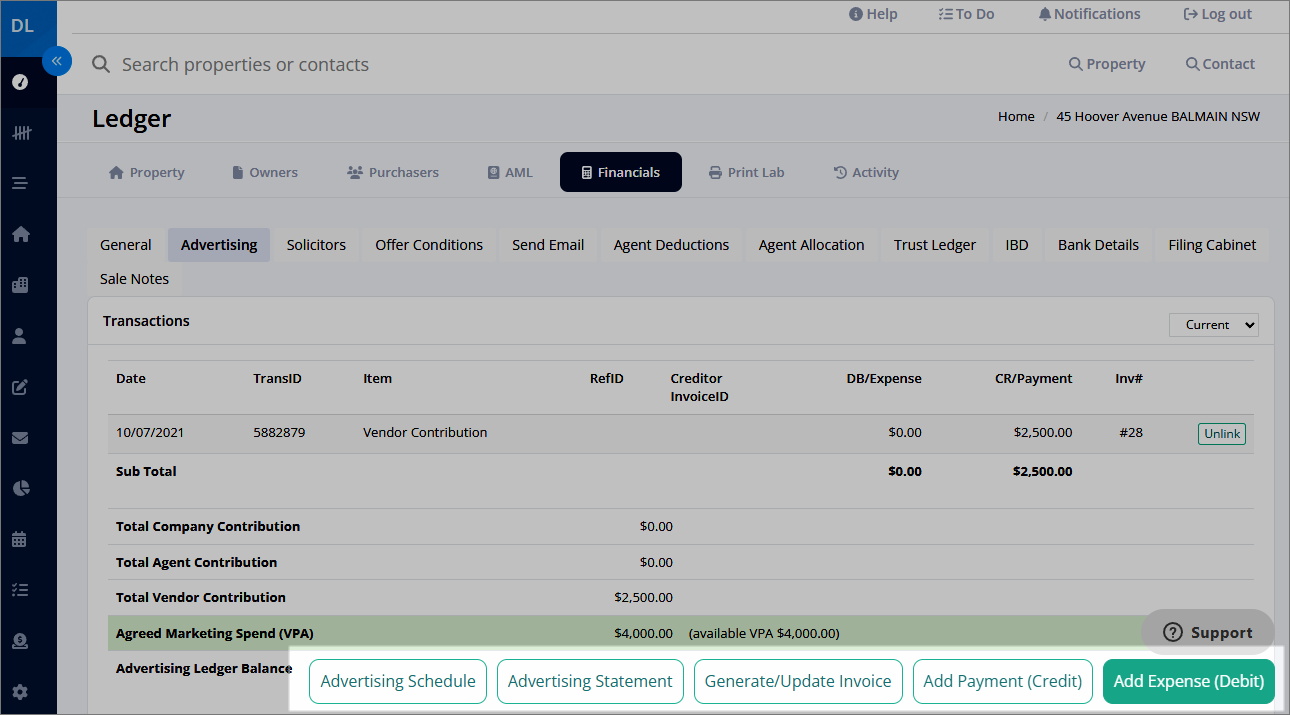Viewport: 1290px width, 715px height.
Task: Click the $4,000.00 VPA amount
Action: coord(643,633)
